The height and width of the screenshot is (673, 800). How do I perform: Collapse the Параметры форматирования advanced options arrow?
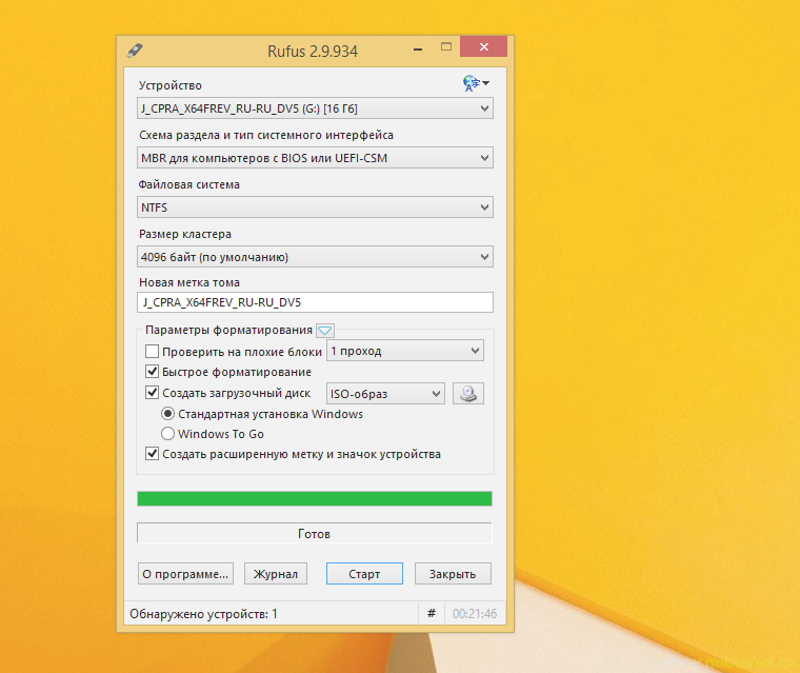pyautogui.click(x=325, y=331)
